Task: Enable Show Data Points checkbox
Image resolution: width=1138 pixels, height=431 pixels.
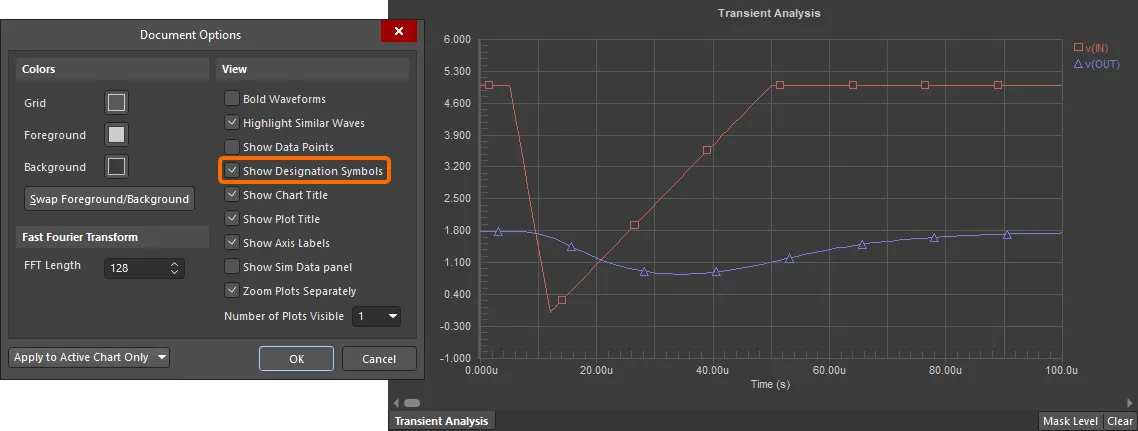Action: (x=232, y=147)
